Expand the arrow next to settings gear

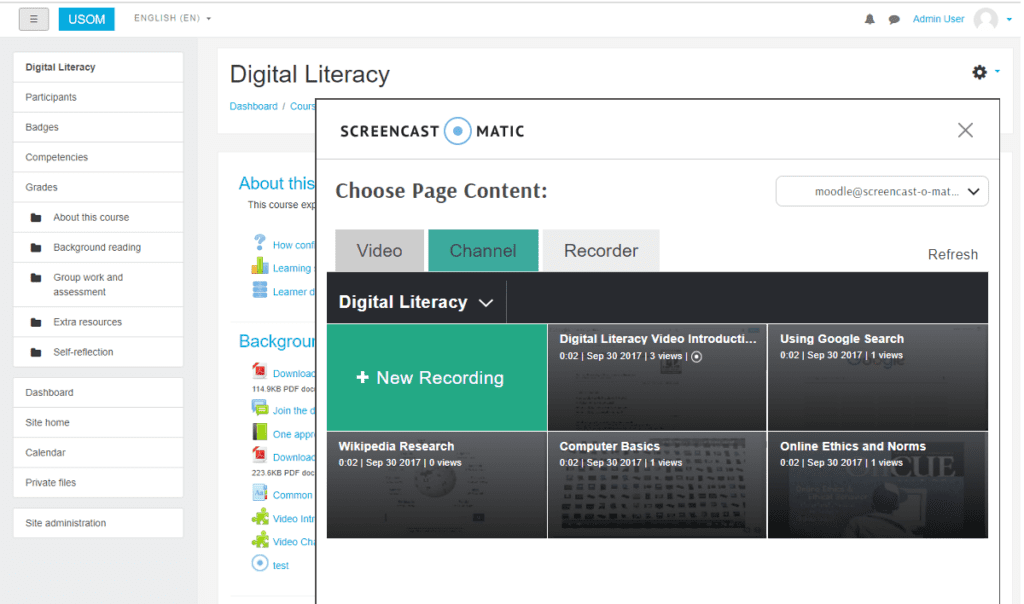997,71
